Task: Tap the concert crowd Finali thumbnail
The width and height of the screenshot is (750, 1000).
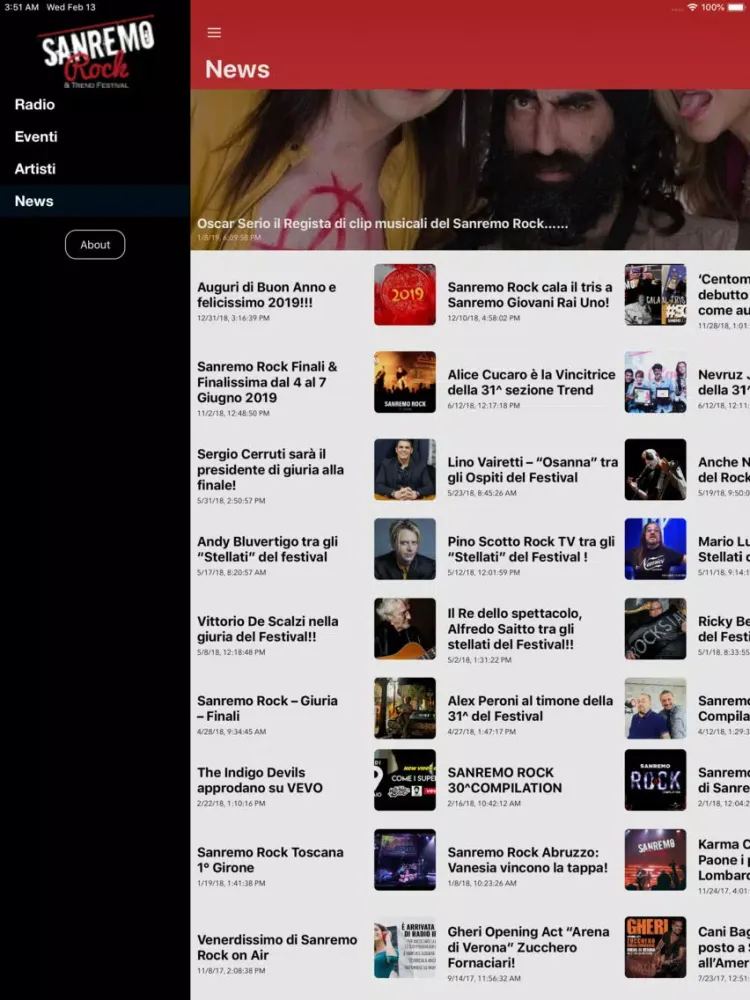Action: tap(405, 382)
